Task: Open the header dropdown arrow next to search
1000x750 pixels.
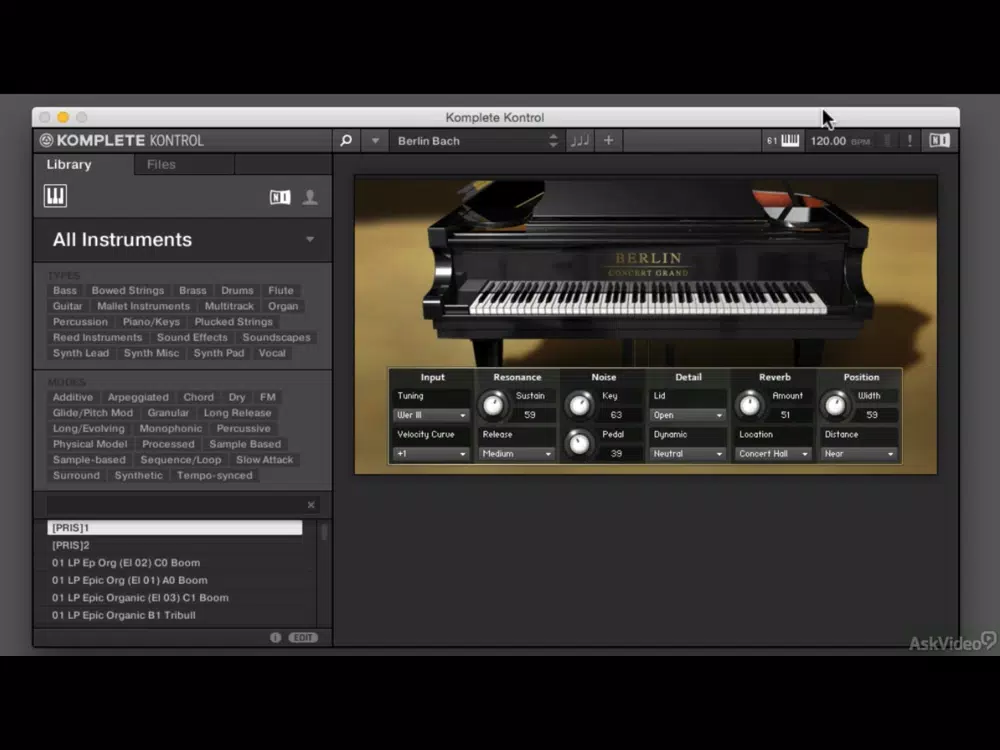Action: coord(375,140)
